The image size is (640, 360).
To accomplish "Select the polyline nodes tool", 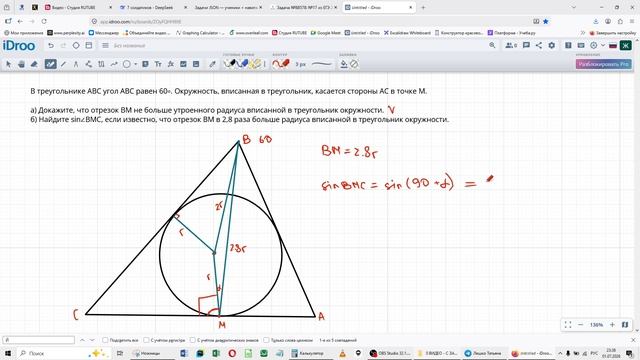I will [x=89, y=64].
